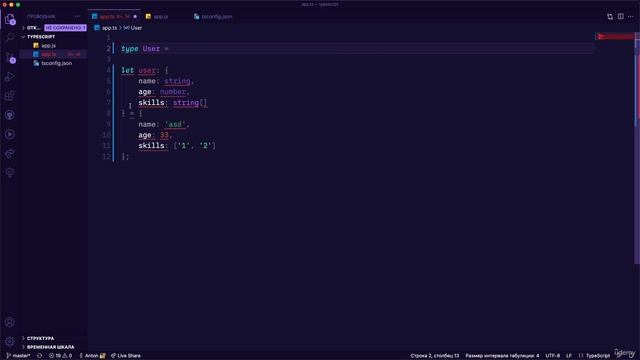Viewport: 640px width, 360px height.
Task: Open the Live Share activity bar icon
Action: click(10, 153)
